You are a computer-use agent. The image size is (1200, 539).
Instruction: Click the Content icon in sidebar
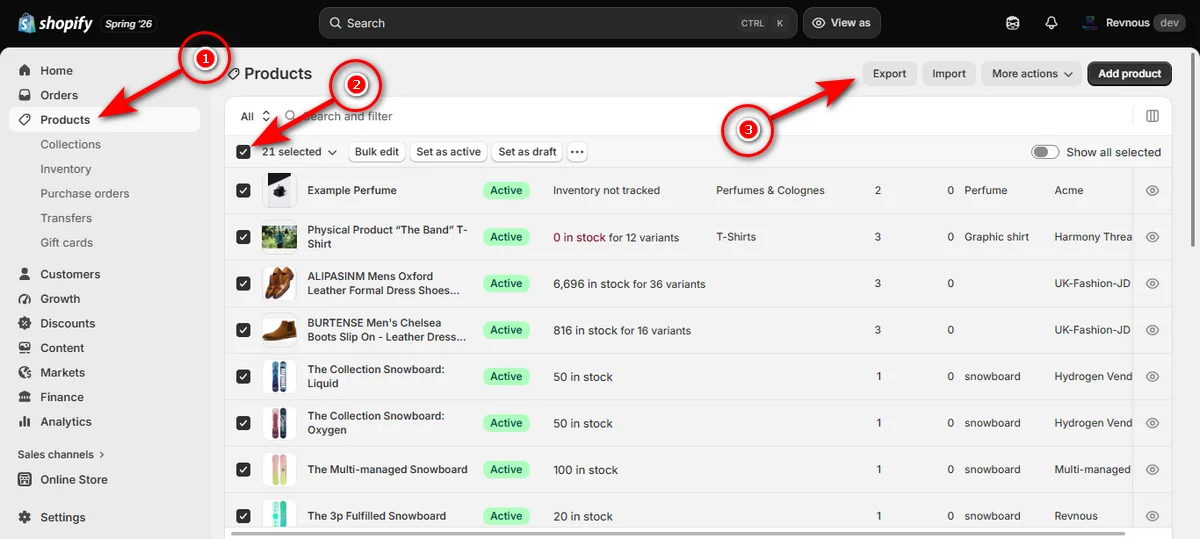pos(25,348)
